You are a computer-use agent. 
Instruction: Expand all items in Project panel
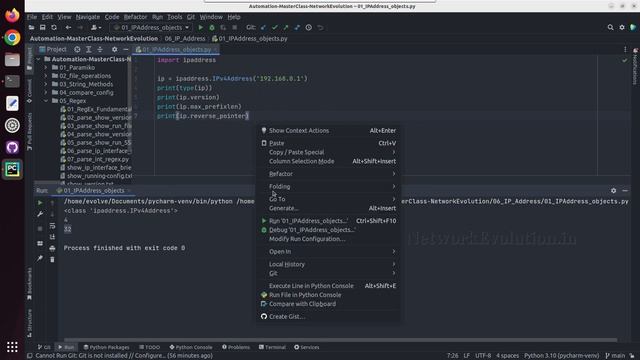(x=89, y=49)
